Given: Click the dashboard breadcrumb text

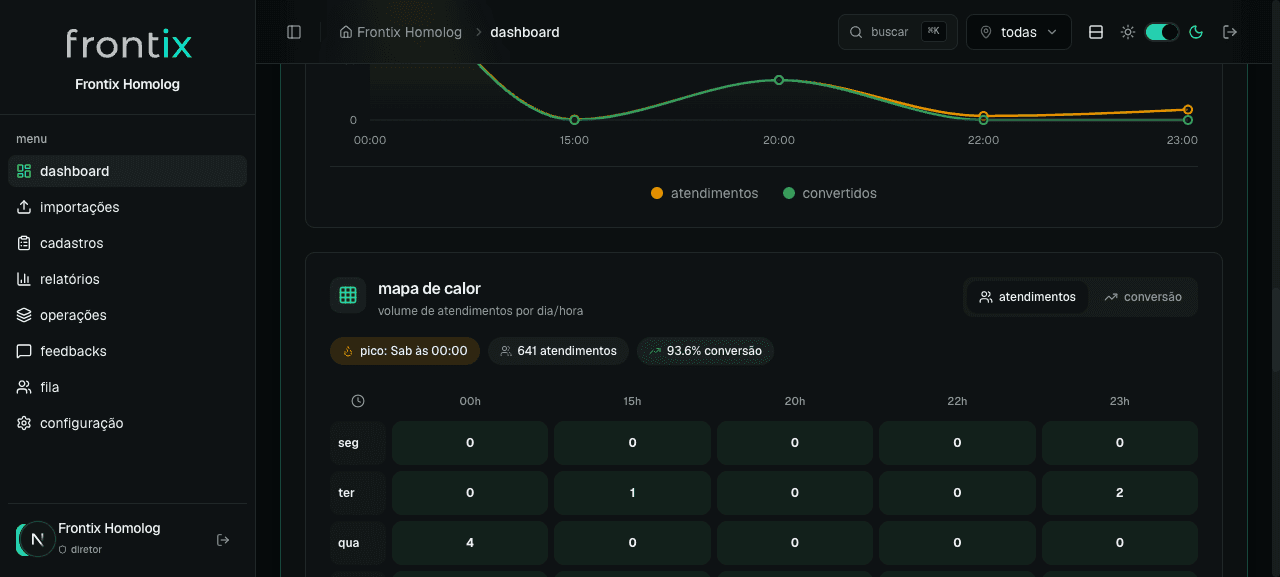Looking at the screenshot, I should 525,32.
